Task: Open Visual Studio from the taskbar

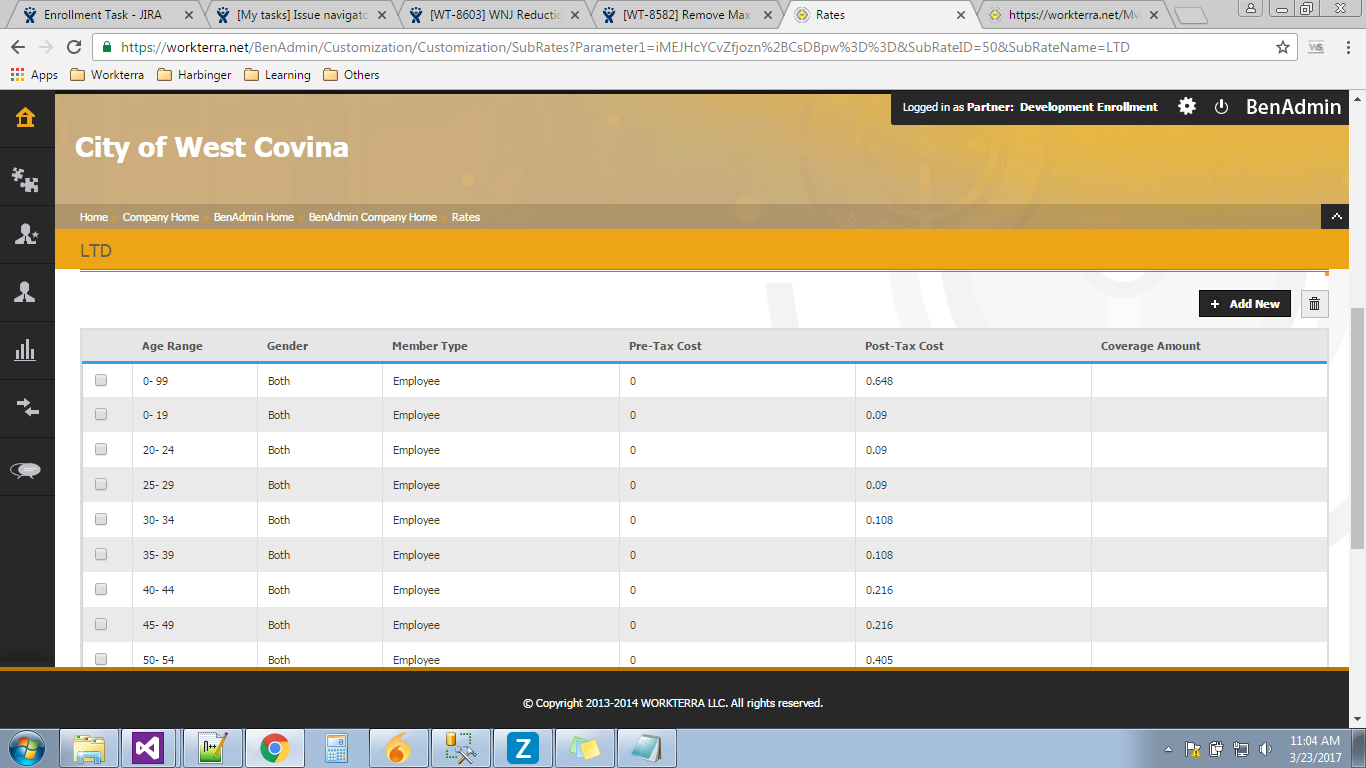Action: pyautogui.click(x=148, y=748)
